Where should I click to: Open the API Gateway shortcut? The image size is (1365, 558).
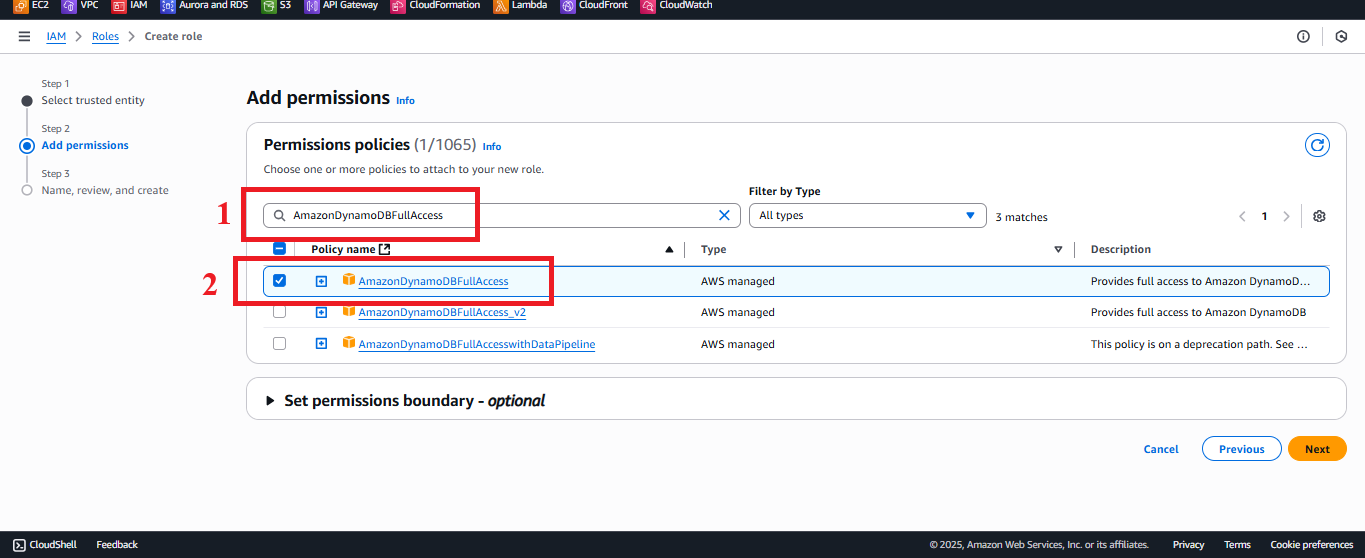[341, 6]
